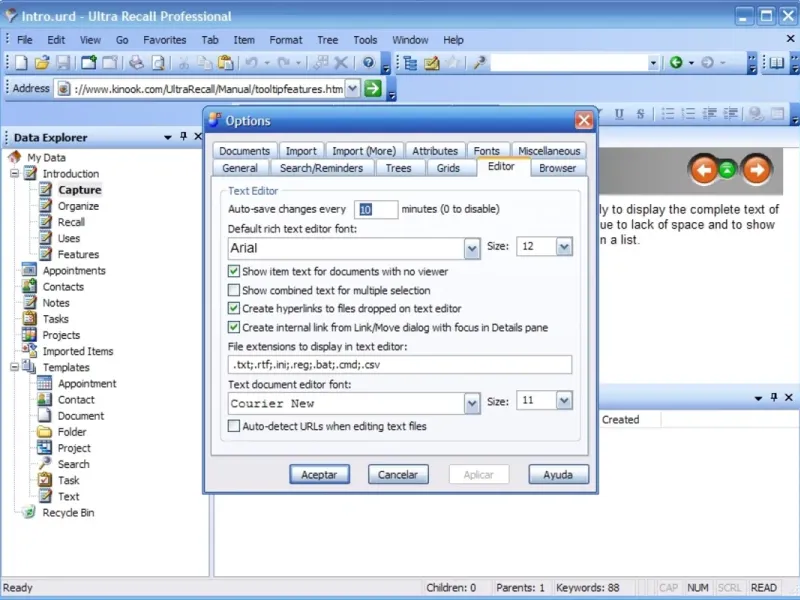Click the open book icon at far right
The height and width of the screenshot is (600, 800).
(x=777, y=63)
